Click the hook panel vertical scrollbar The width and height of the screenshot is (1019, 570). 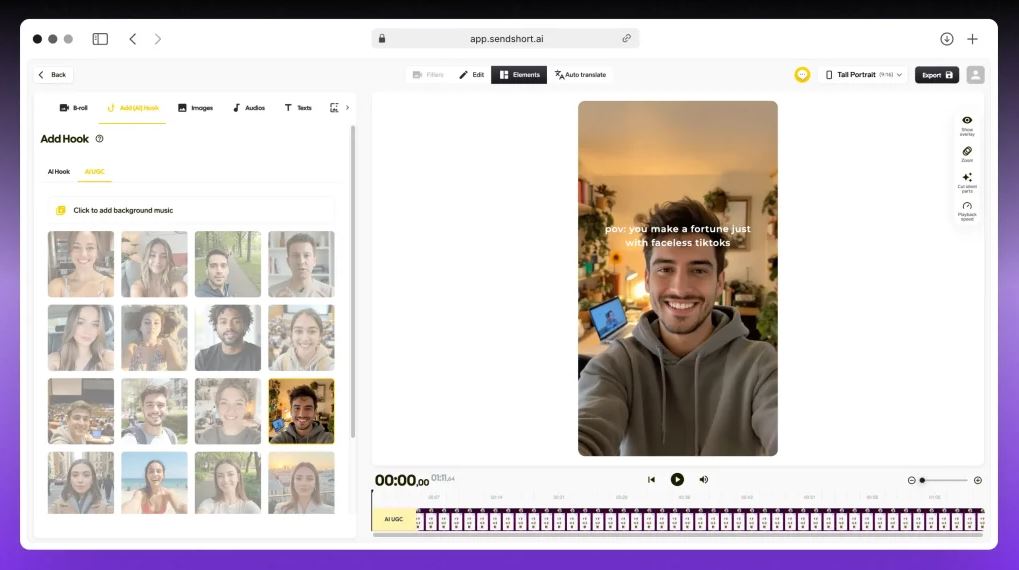[353, 281]
